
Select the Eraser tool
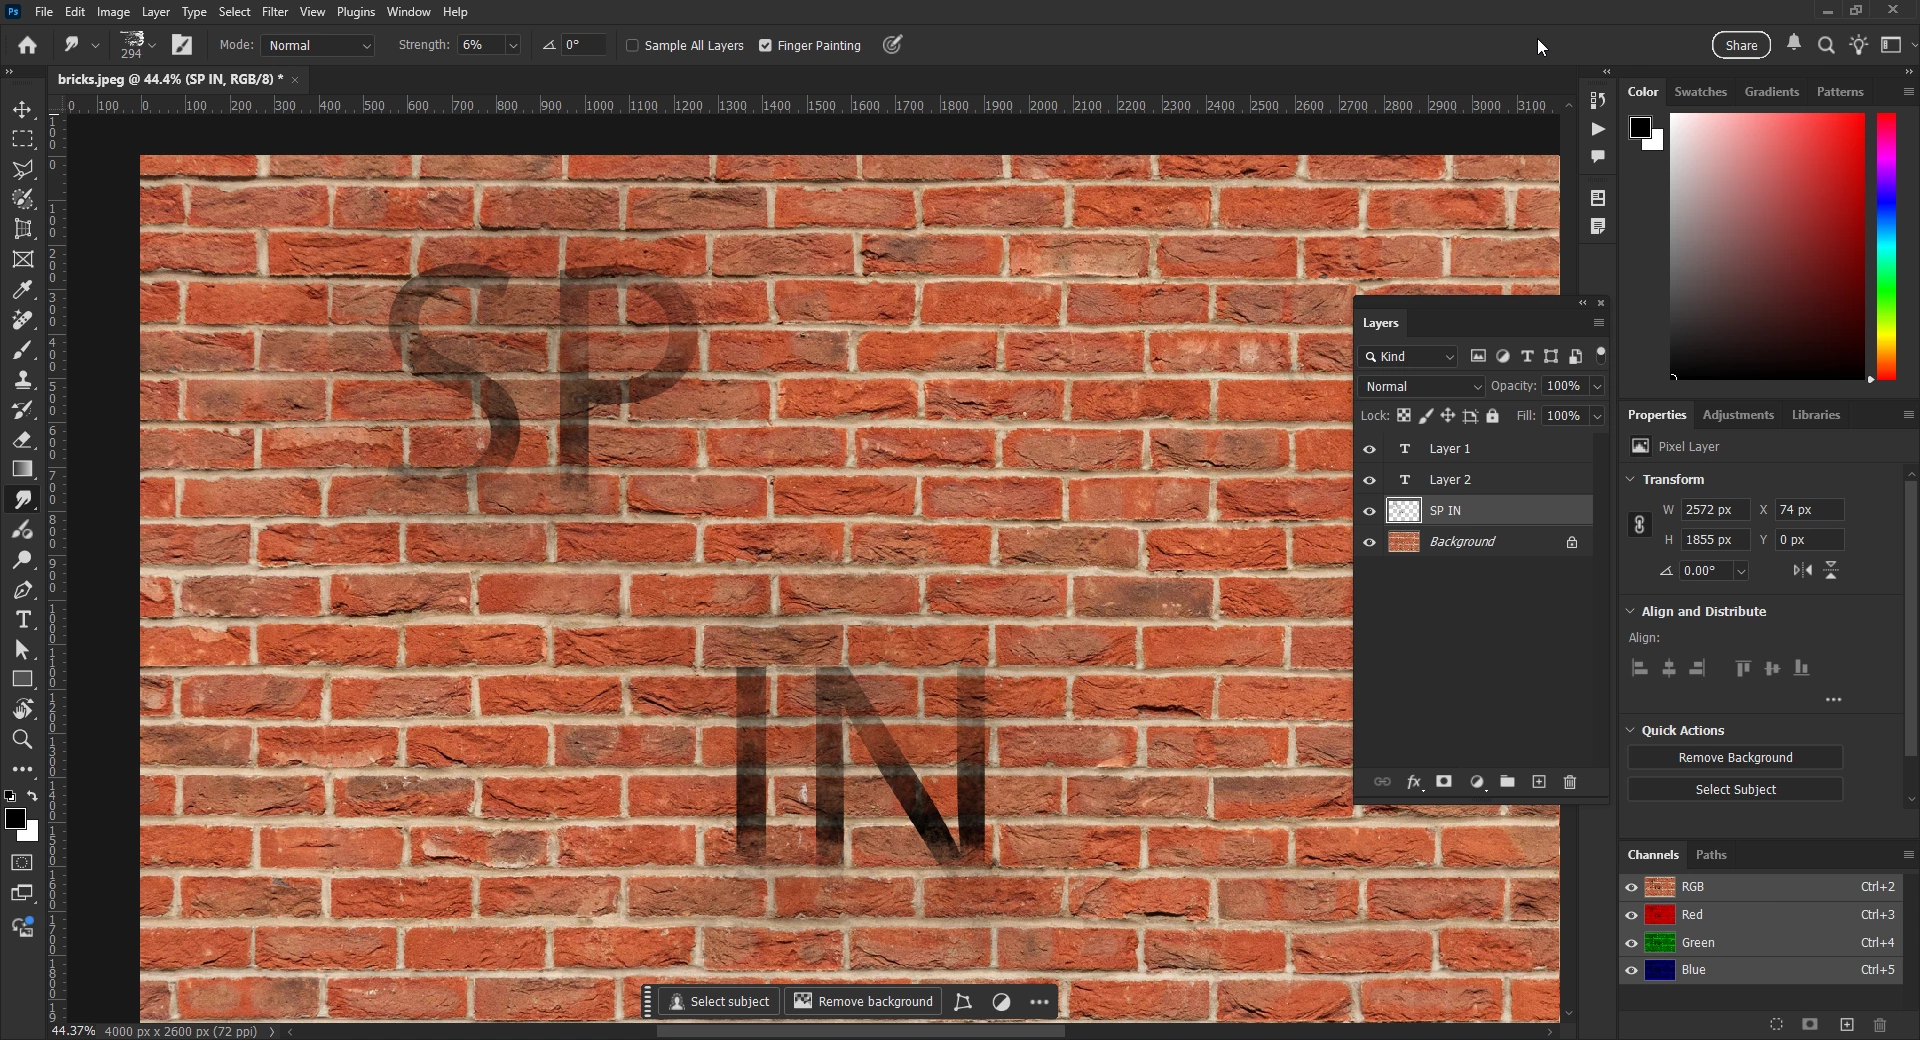point(22,440)
